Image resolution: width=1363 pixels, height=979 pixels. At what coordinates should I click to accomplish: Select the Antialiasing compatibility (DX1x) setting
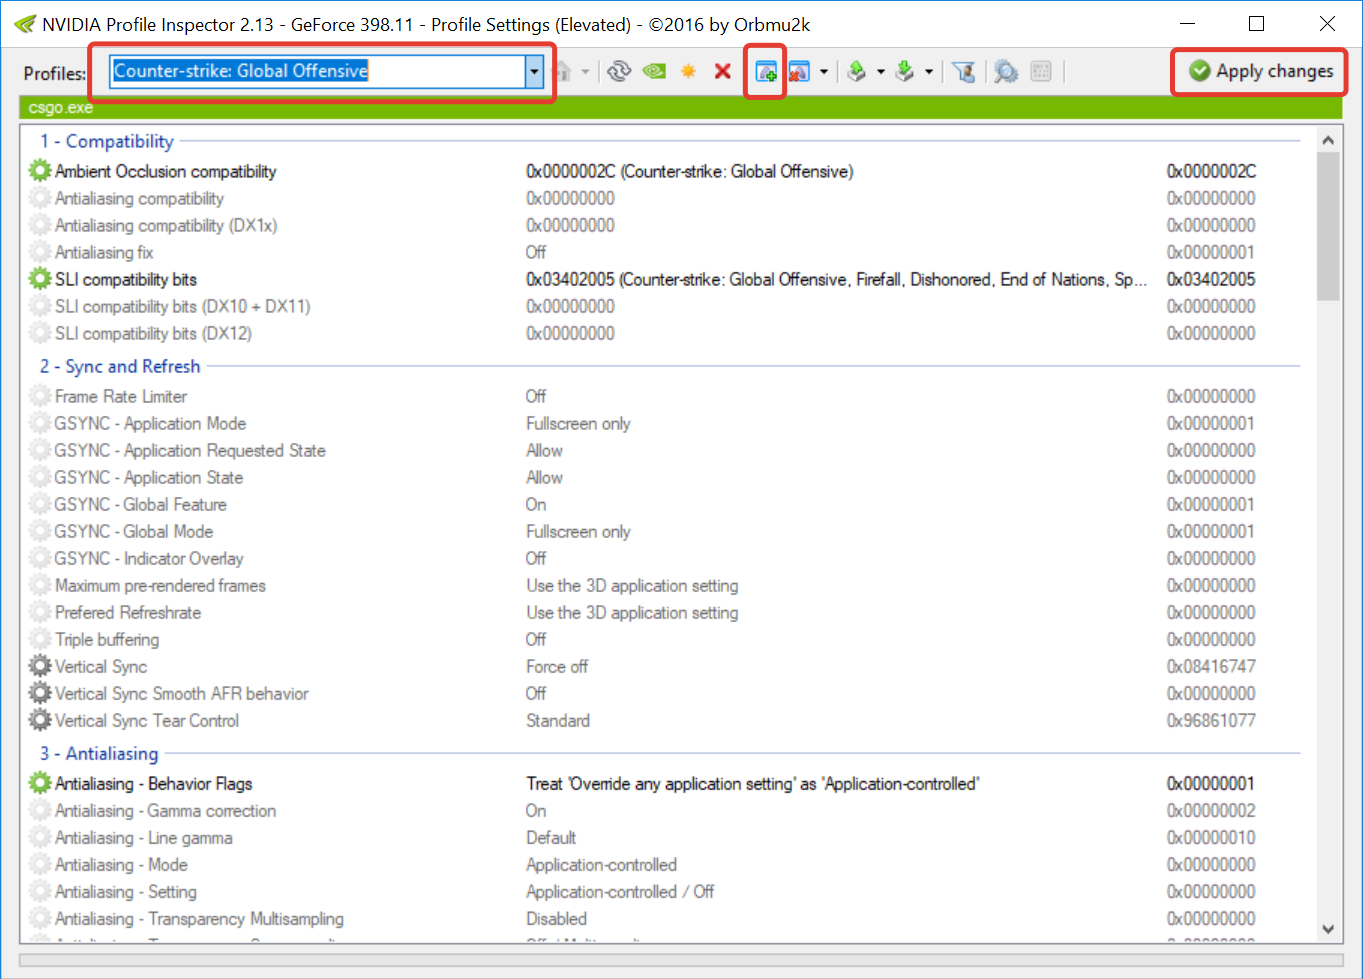coord(166,225)
